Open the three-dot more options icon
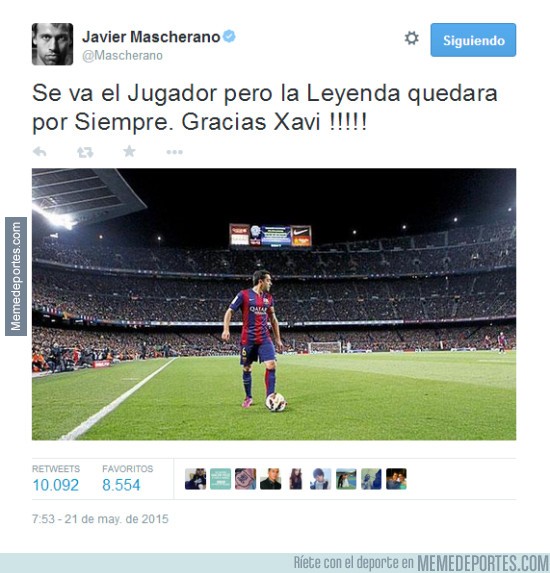The width and height of the screenshot is (550, 573). pos(174,152)
